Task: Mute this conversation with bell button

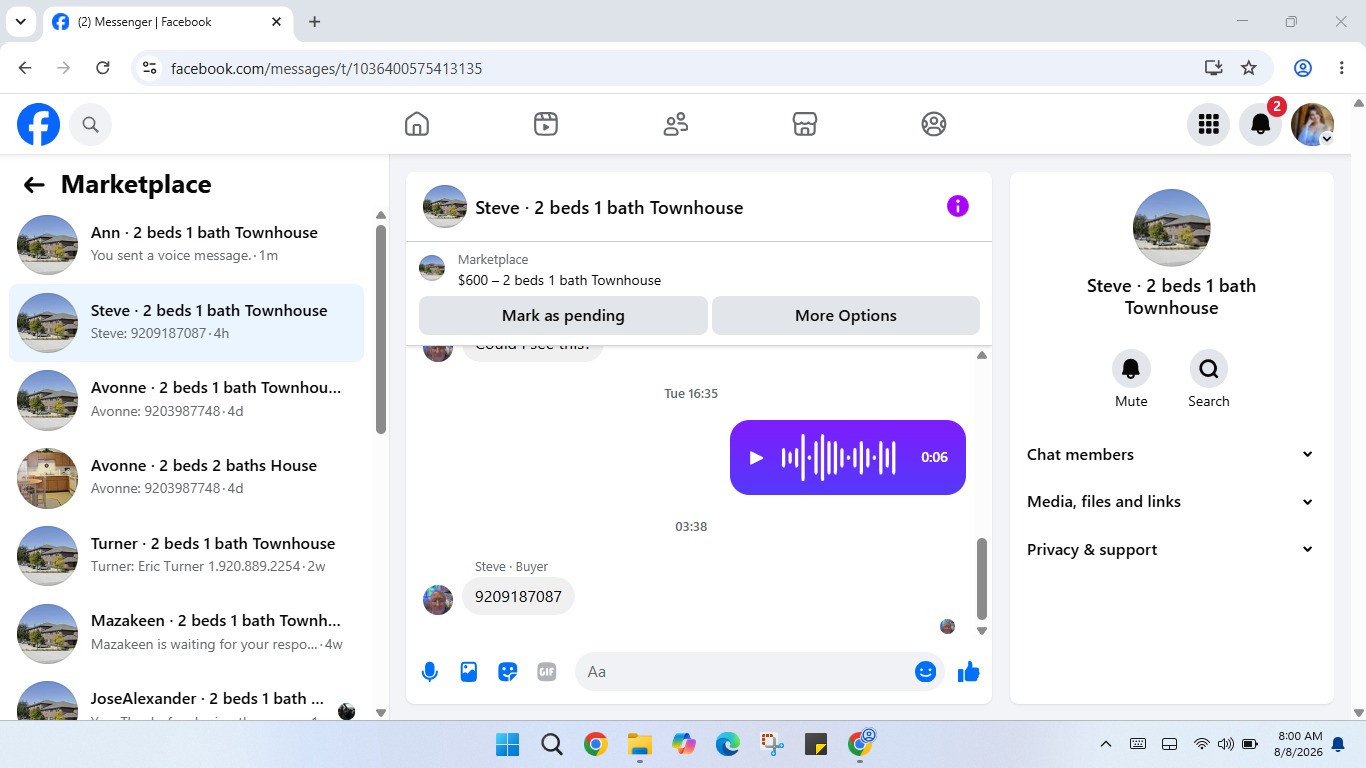Action: click(x=1131, y=369)
